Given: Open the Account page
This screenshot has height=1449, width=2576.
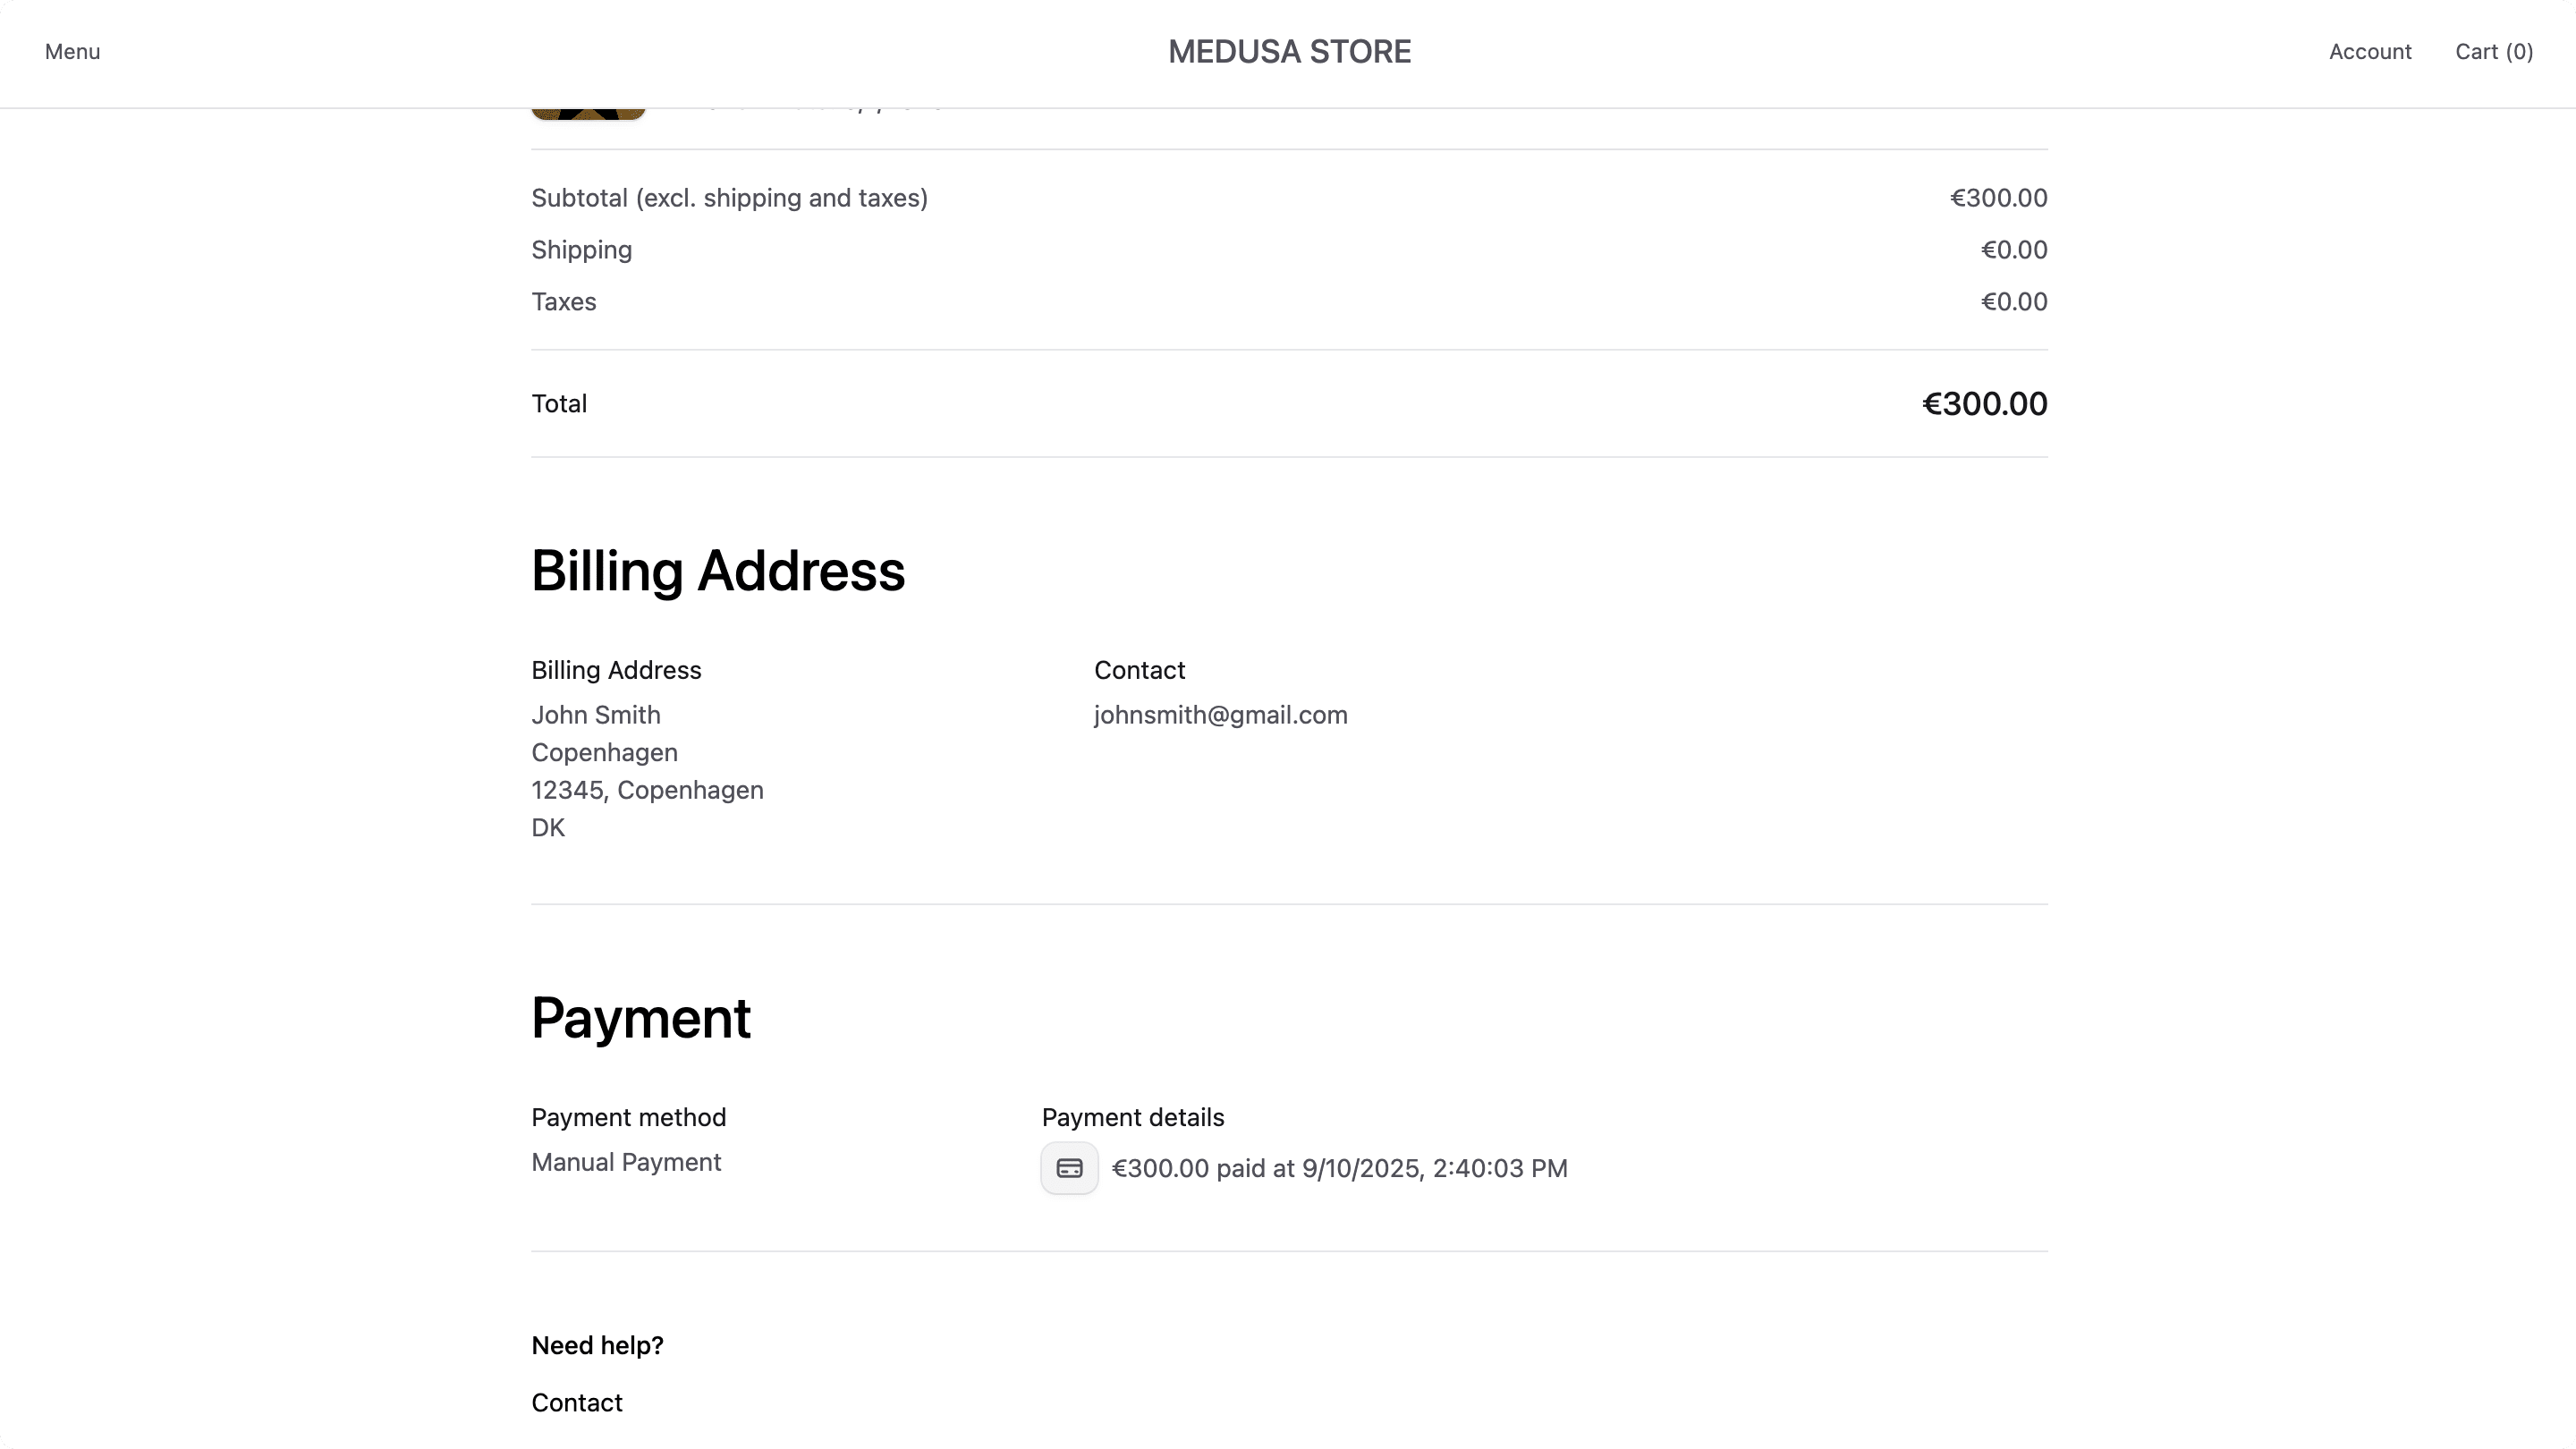Looking at the screenshot, I should 2369,51.
